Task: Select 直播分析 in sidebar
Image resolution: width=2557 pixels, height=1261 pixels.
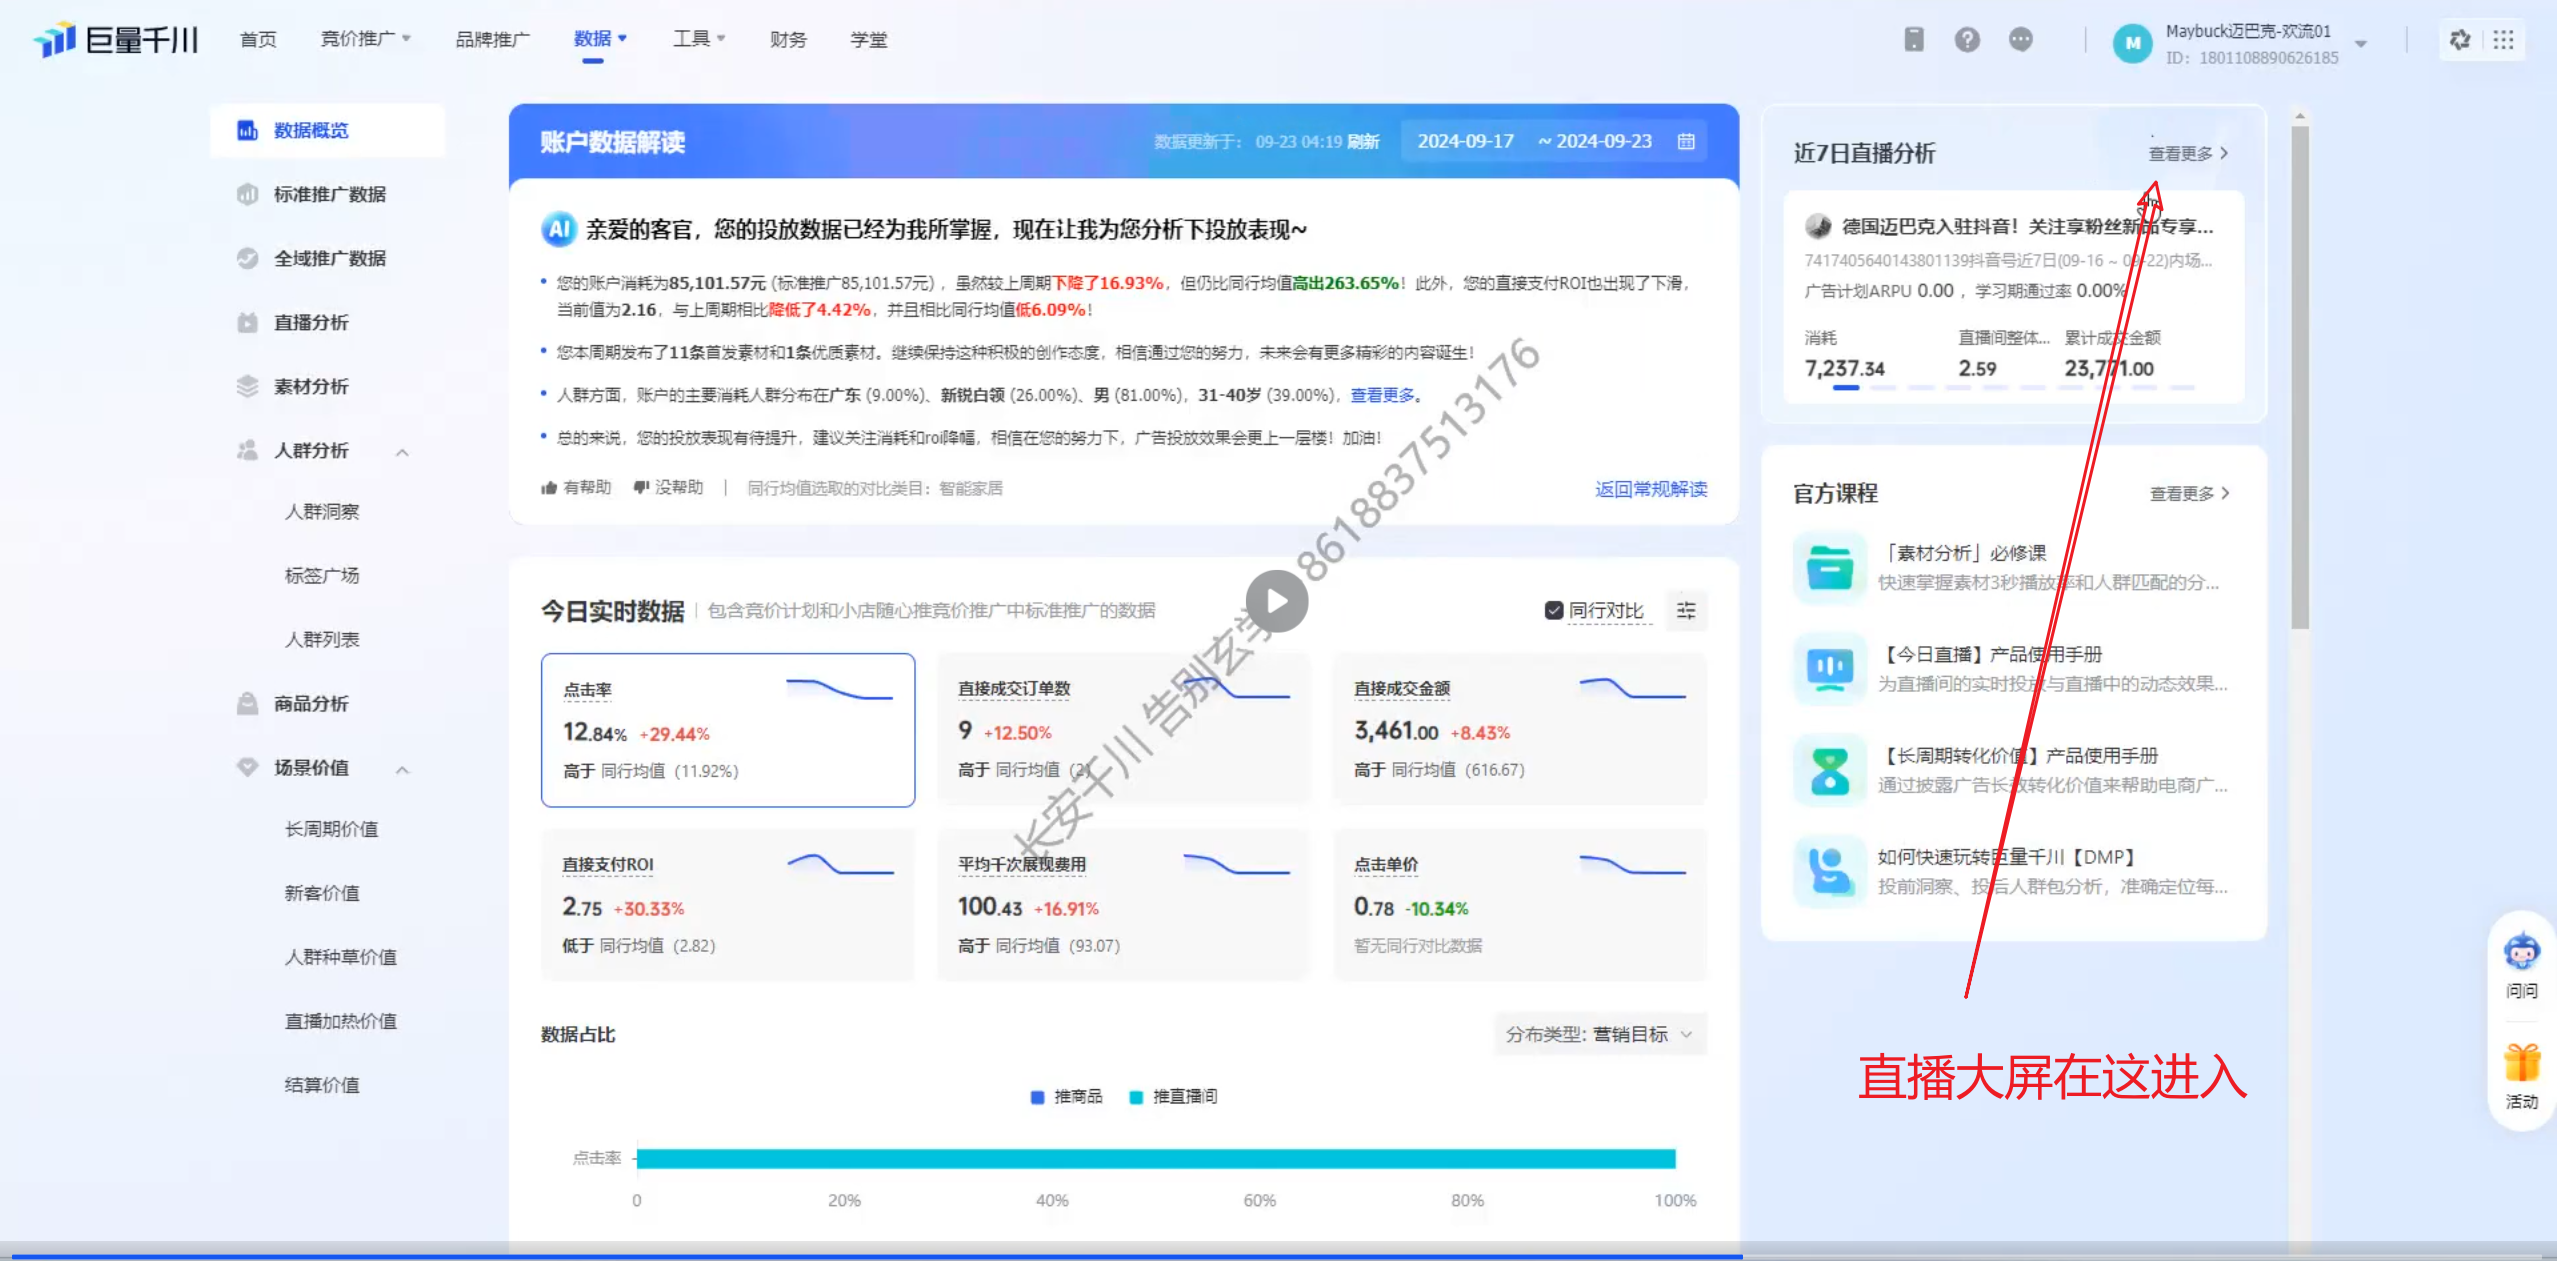Action: [311, 323]
